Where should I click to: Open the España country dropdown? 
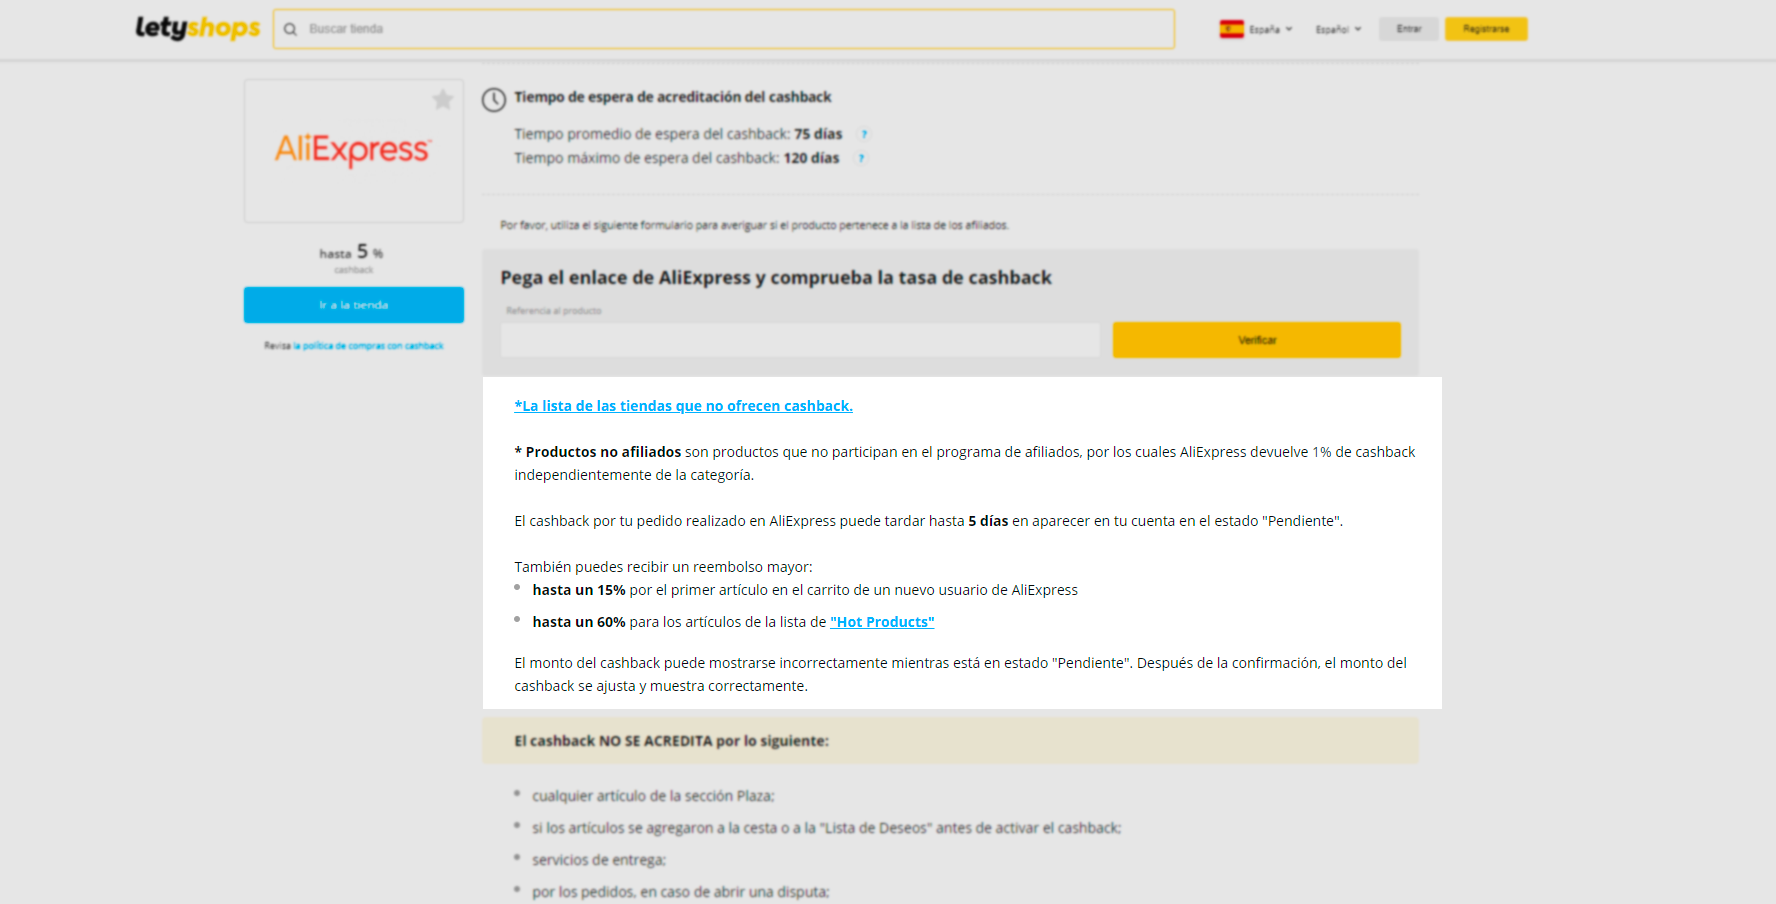click(1270, 29)
